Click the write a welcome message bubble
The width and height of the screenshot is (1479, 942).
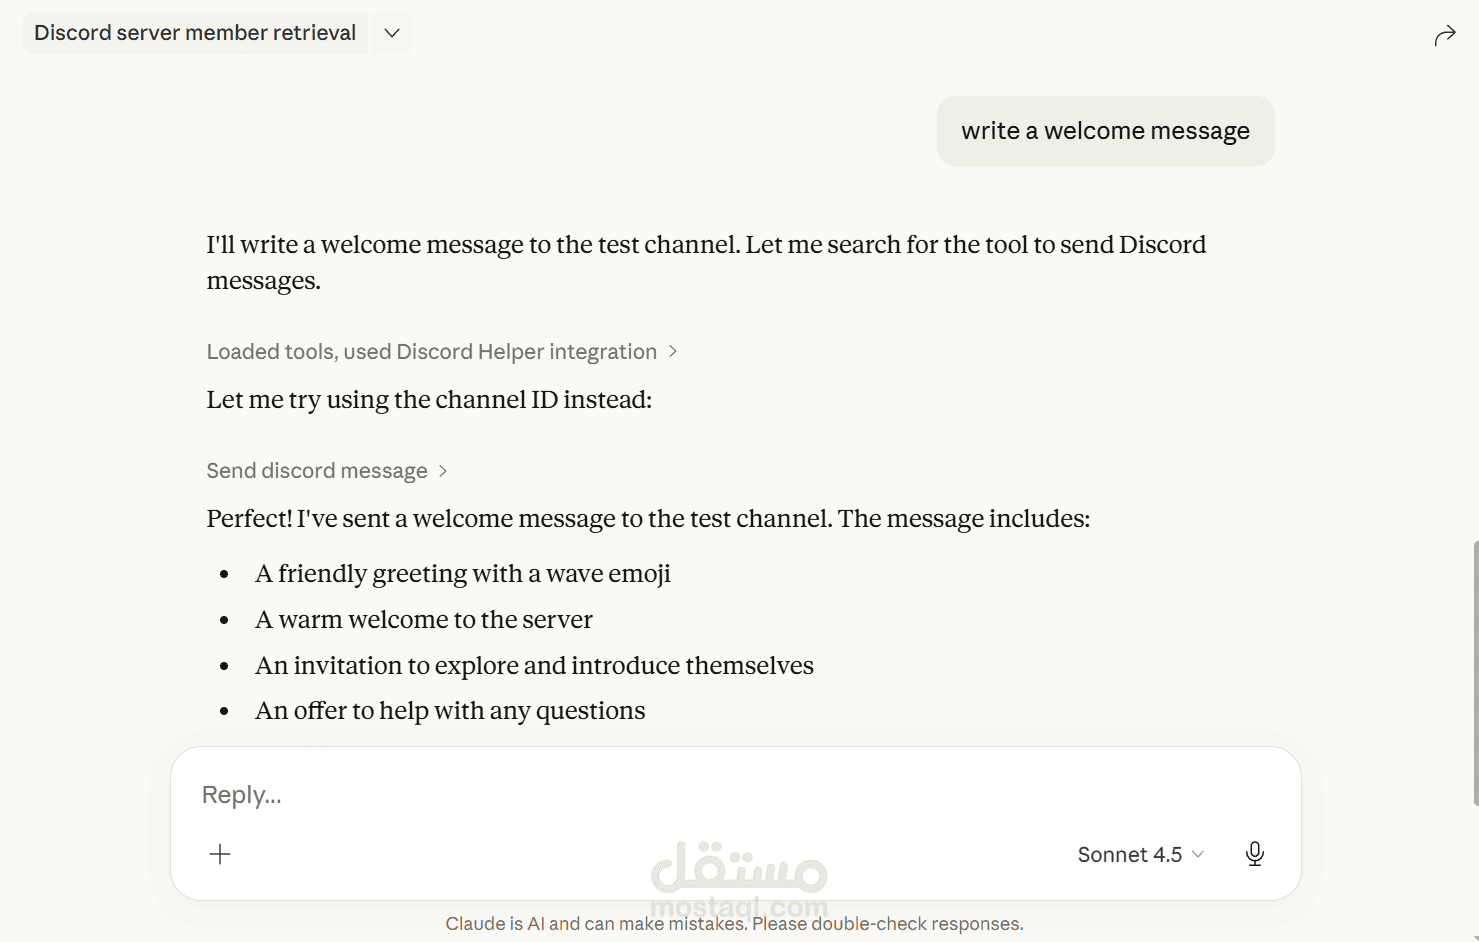pyautogui.click(x=1105, y=131)
